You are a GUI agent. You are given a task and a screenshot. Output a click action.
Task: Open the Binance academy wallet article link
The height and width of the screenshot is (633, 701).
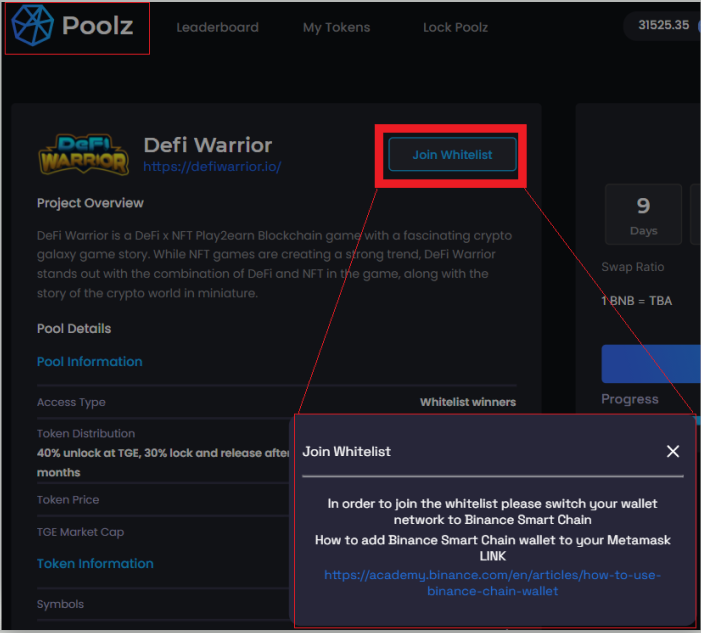point(492,583)
